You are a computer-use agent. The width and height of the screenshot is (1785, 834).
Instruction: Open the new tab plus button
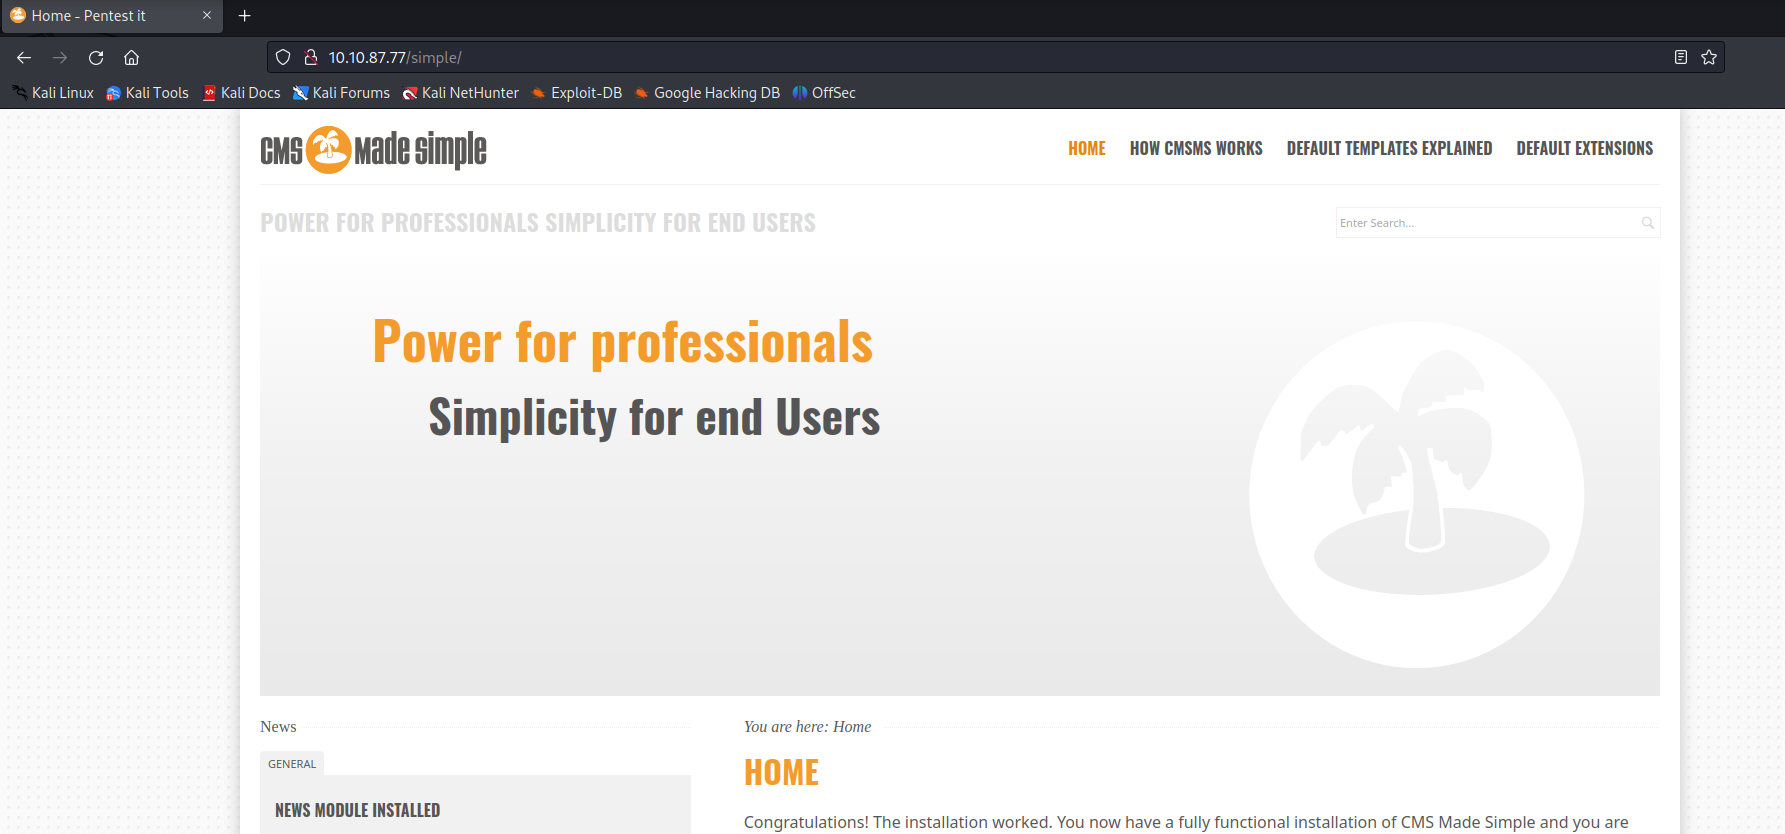pos(244,16)
